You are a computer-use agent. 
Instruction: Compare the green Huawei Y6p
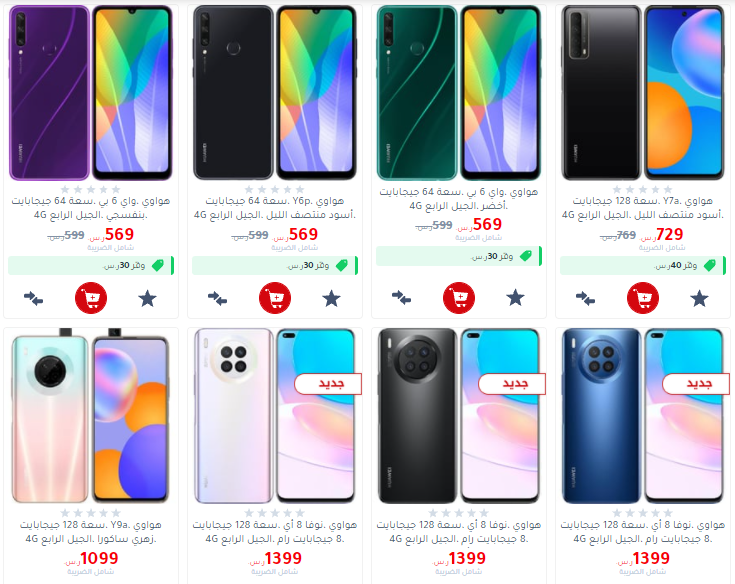coord(401,298)
